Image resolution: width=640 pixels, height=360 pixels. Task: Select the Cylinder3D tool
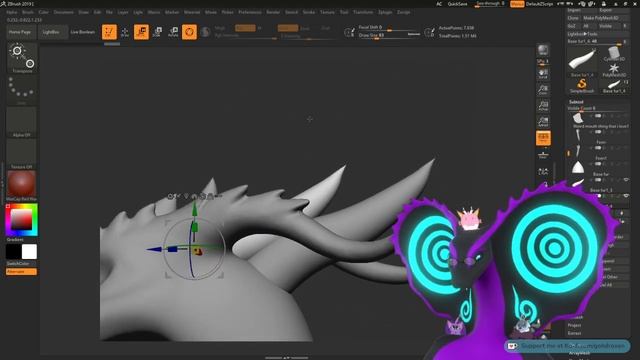click(614, 54)
